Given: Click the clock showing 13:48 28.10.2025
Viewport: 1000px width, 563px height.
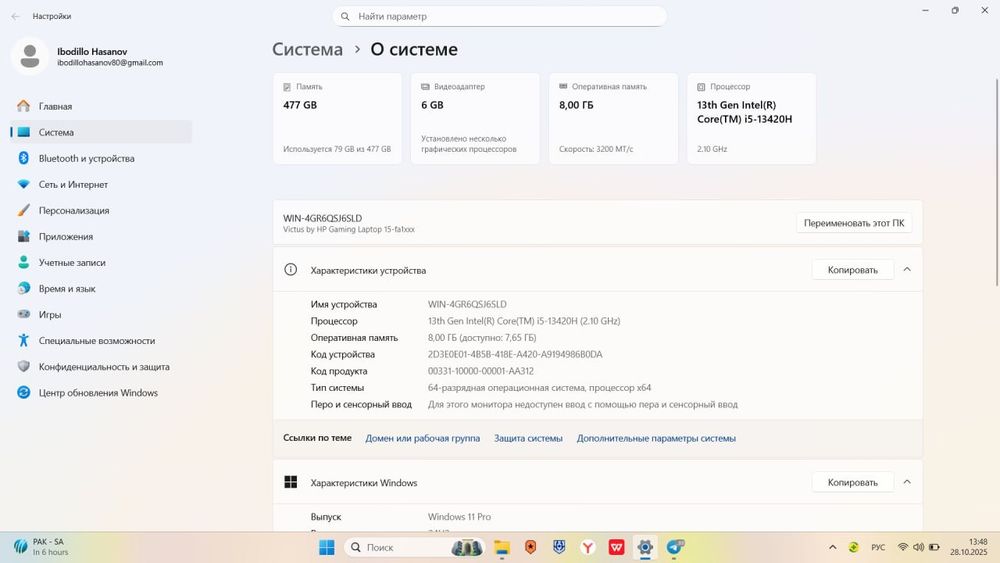Looking at the screenshot, I should 969,547.
